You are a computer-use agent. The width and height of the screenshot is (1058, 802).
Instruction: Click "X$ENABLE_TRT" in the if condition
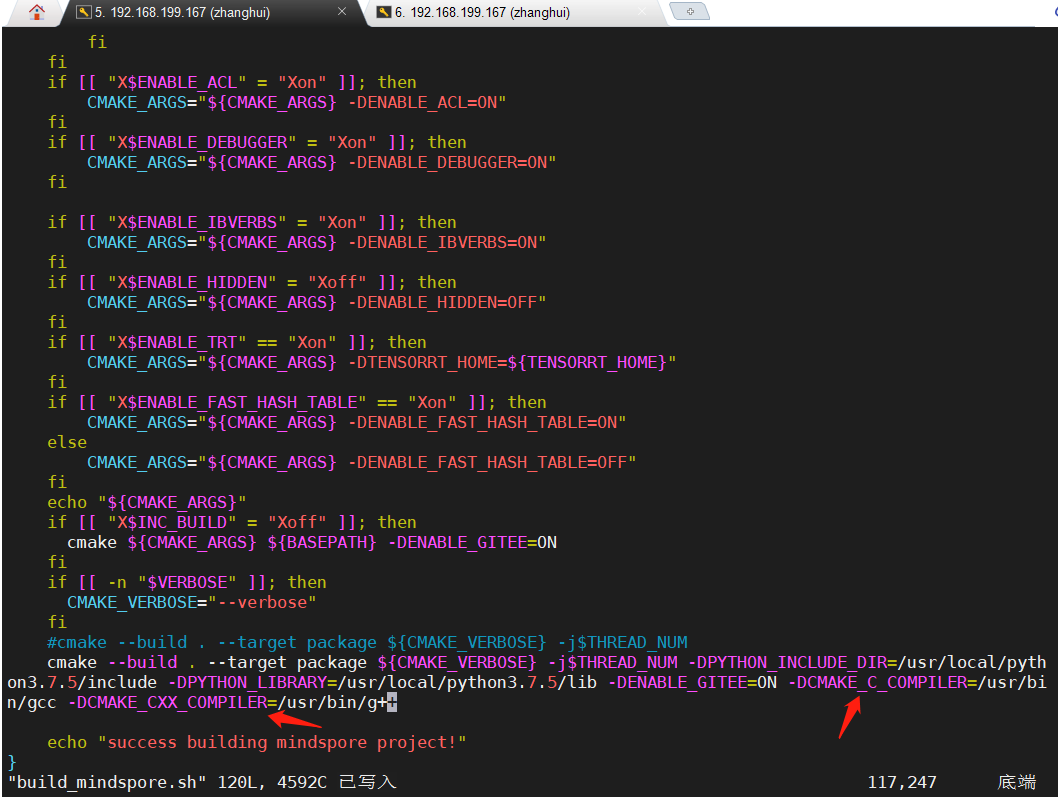pyautogui.click(x=177, y=343)
